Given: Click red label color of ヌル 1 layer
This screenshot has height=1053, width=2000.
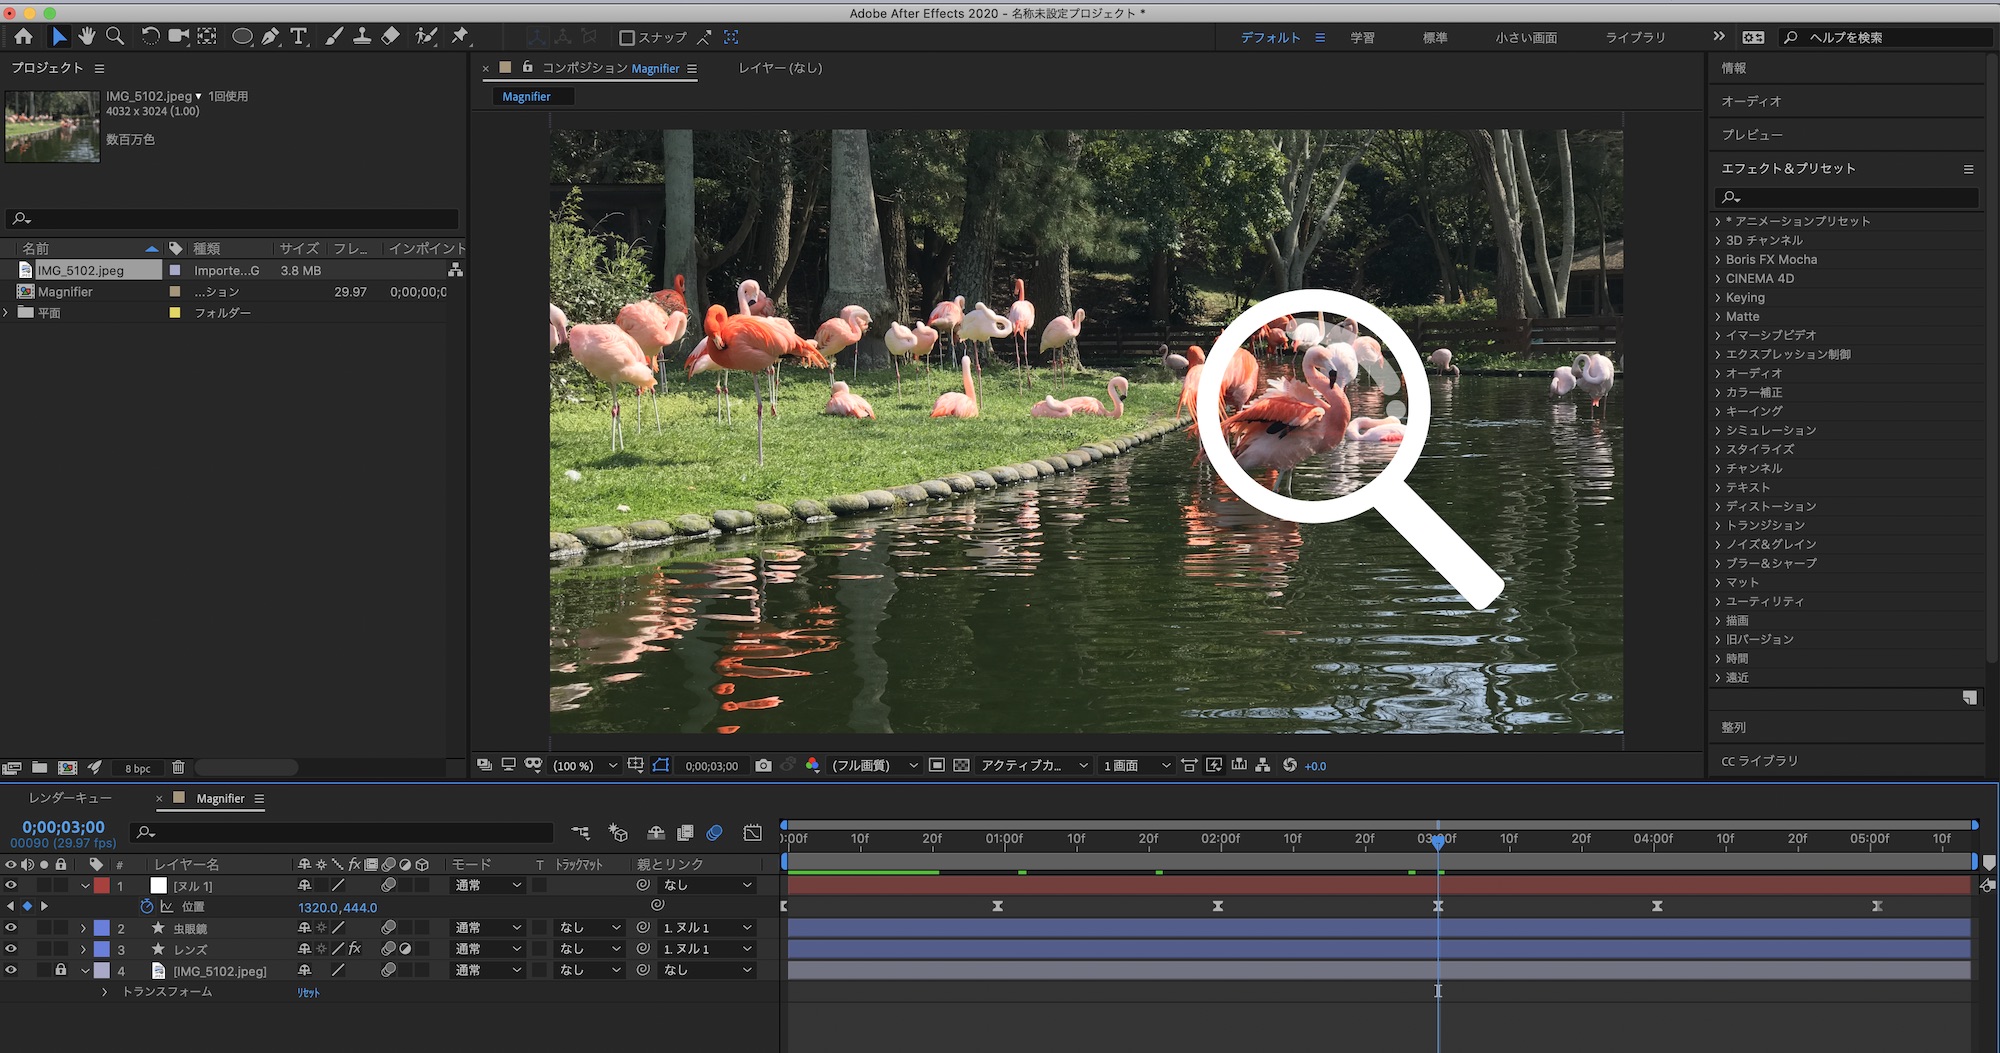Looking at the screenshot, I should point(102,886).
